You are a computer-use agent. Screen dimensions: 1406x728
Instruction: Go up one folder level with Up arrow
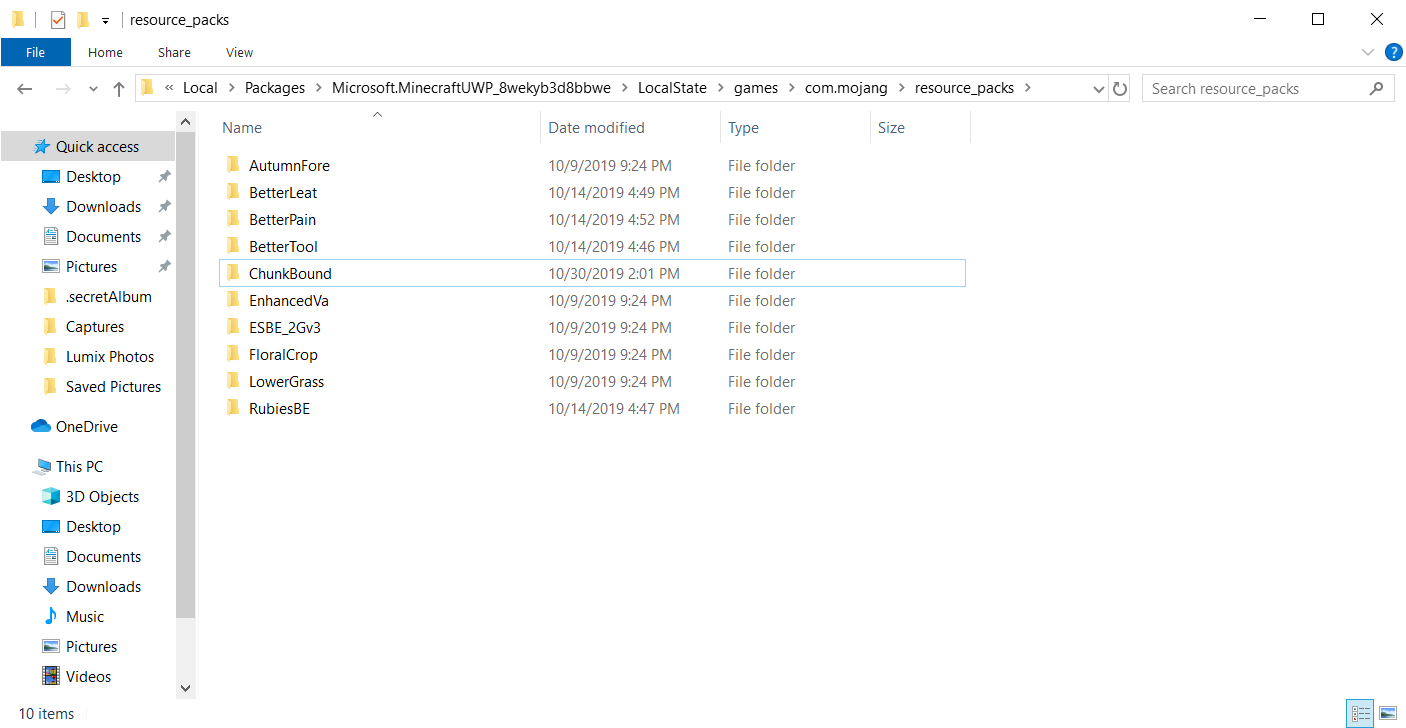[119, 89]
